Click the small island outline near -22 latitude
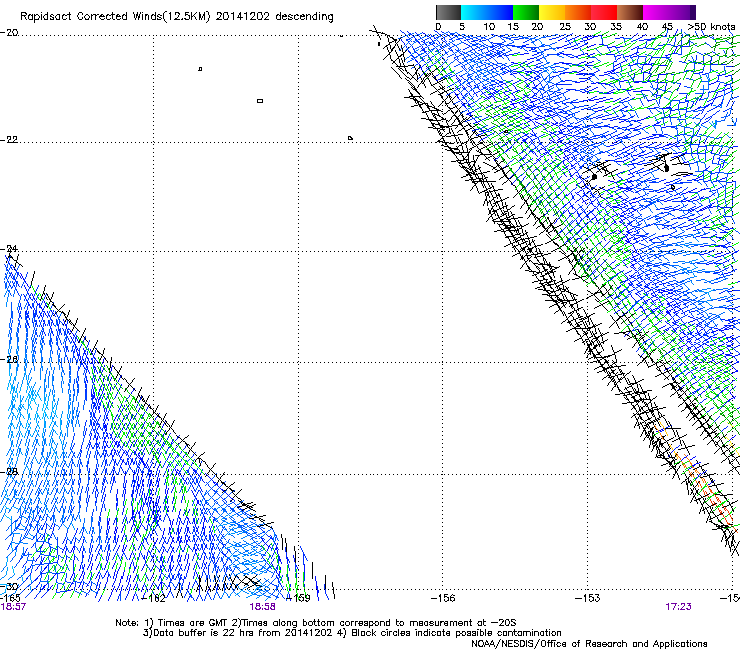The height and width of the screenshot is (650, 740). coord(350,138)
